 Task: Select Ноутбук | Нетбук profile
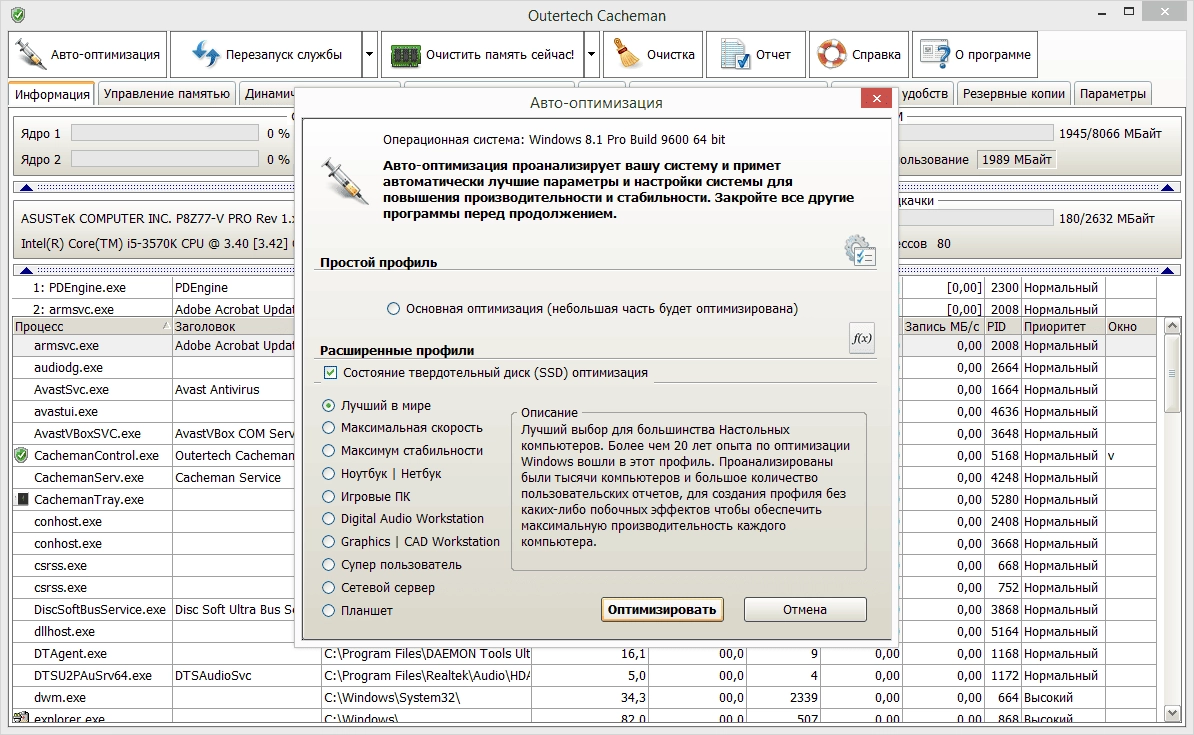pos(382,474)
